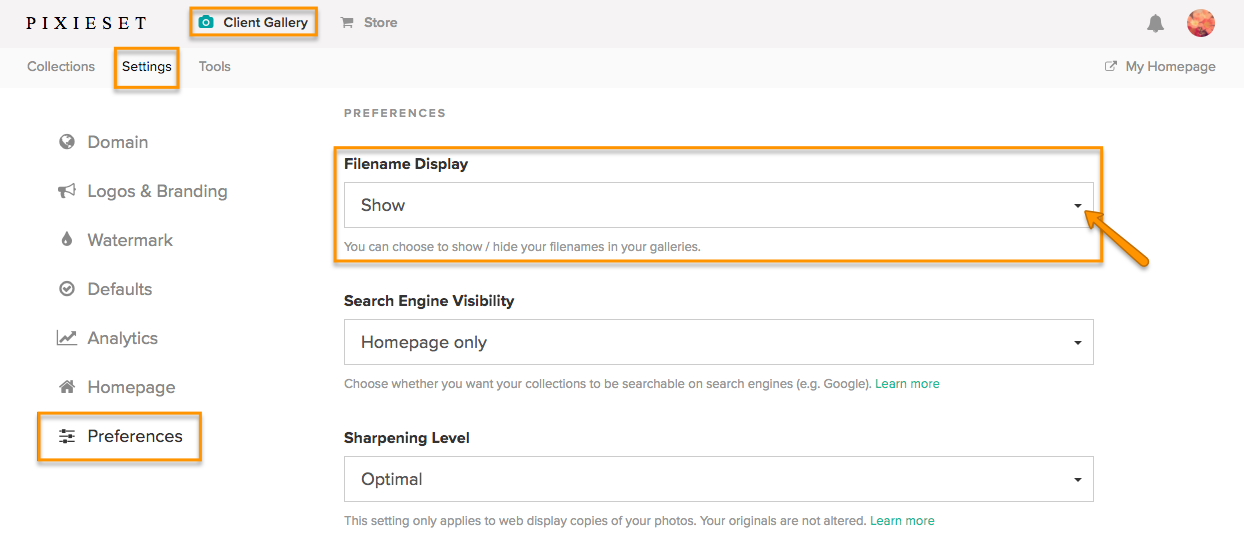Click the notification bell icon

click(1155, 23)
